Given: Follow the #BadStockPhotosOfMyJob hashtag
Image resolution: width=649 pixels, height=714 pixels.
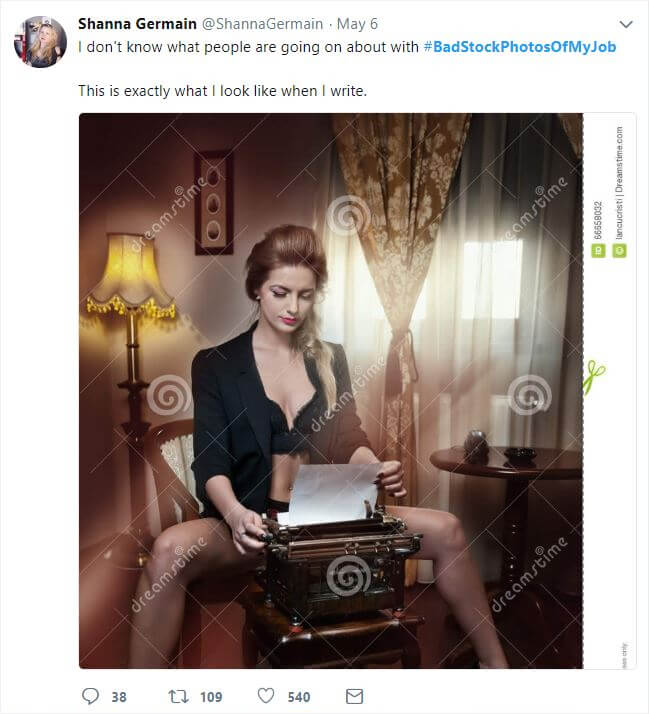Looking at the screenshot, I should 520,46.
